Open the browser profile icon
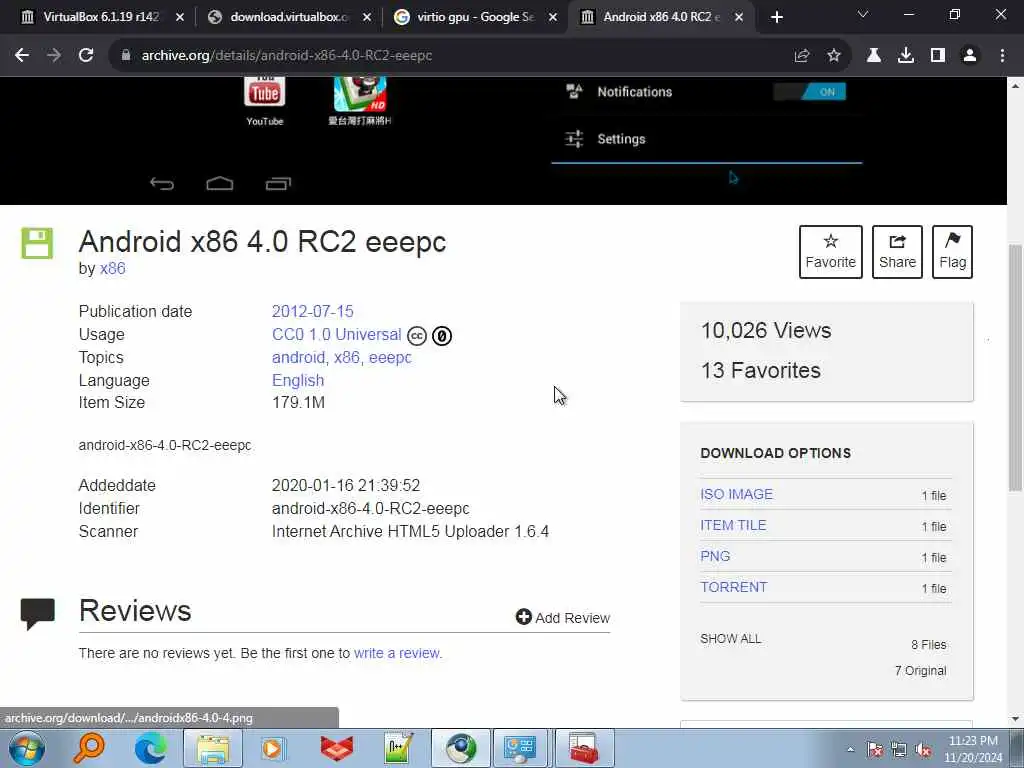The image size is (1024, 768). pos(970,56)
